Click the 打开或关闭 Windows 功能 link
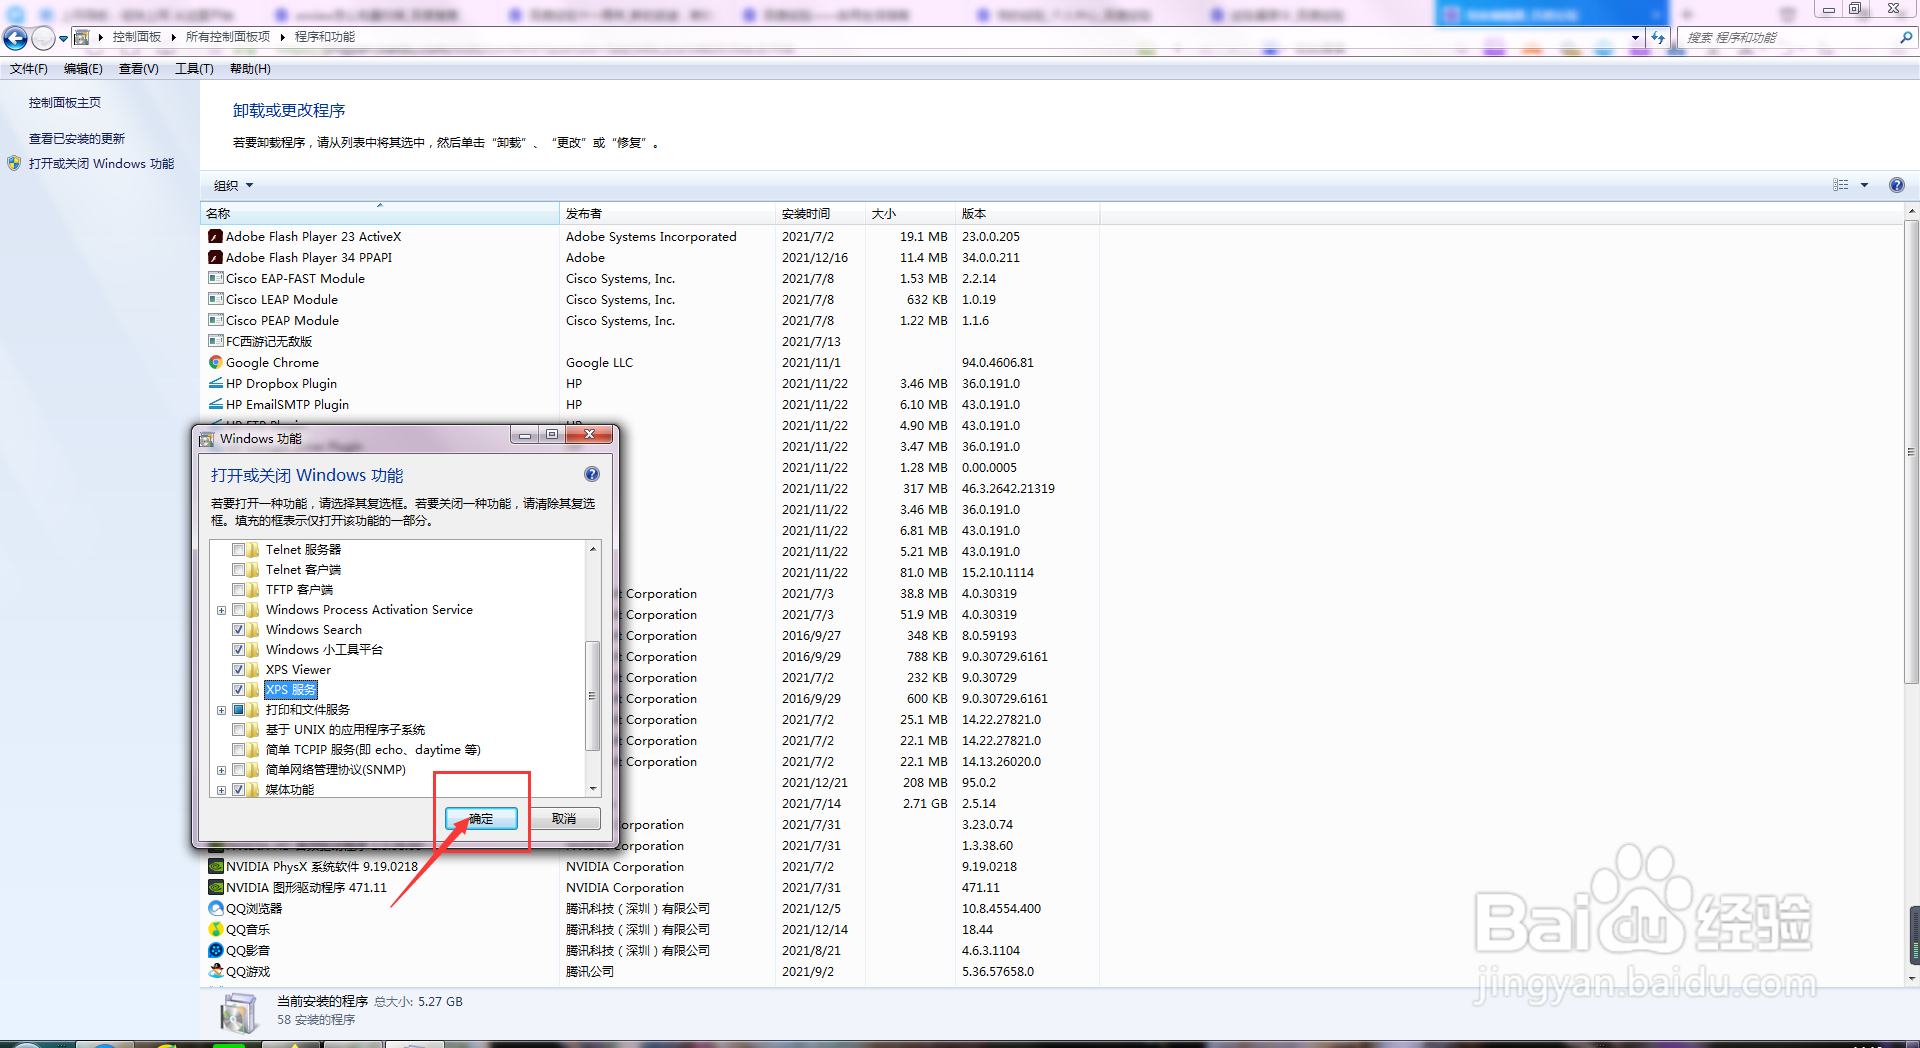The width and height of the screenshot is (1920, 1048). click(101, 164)
